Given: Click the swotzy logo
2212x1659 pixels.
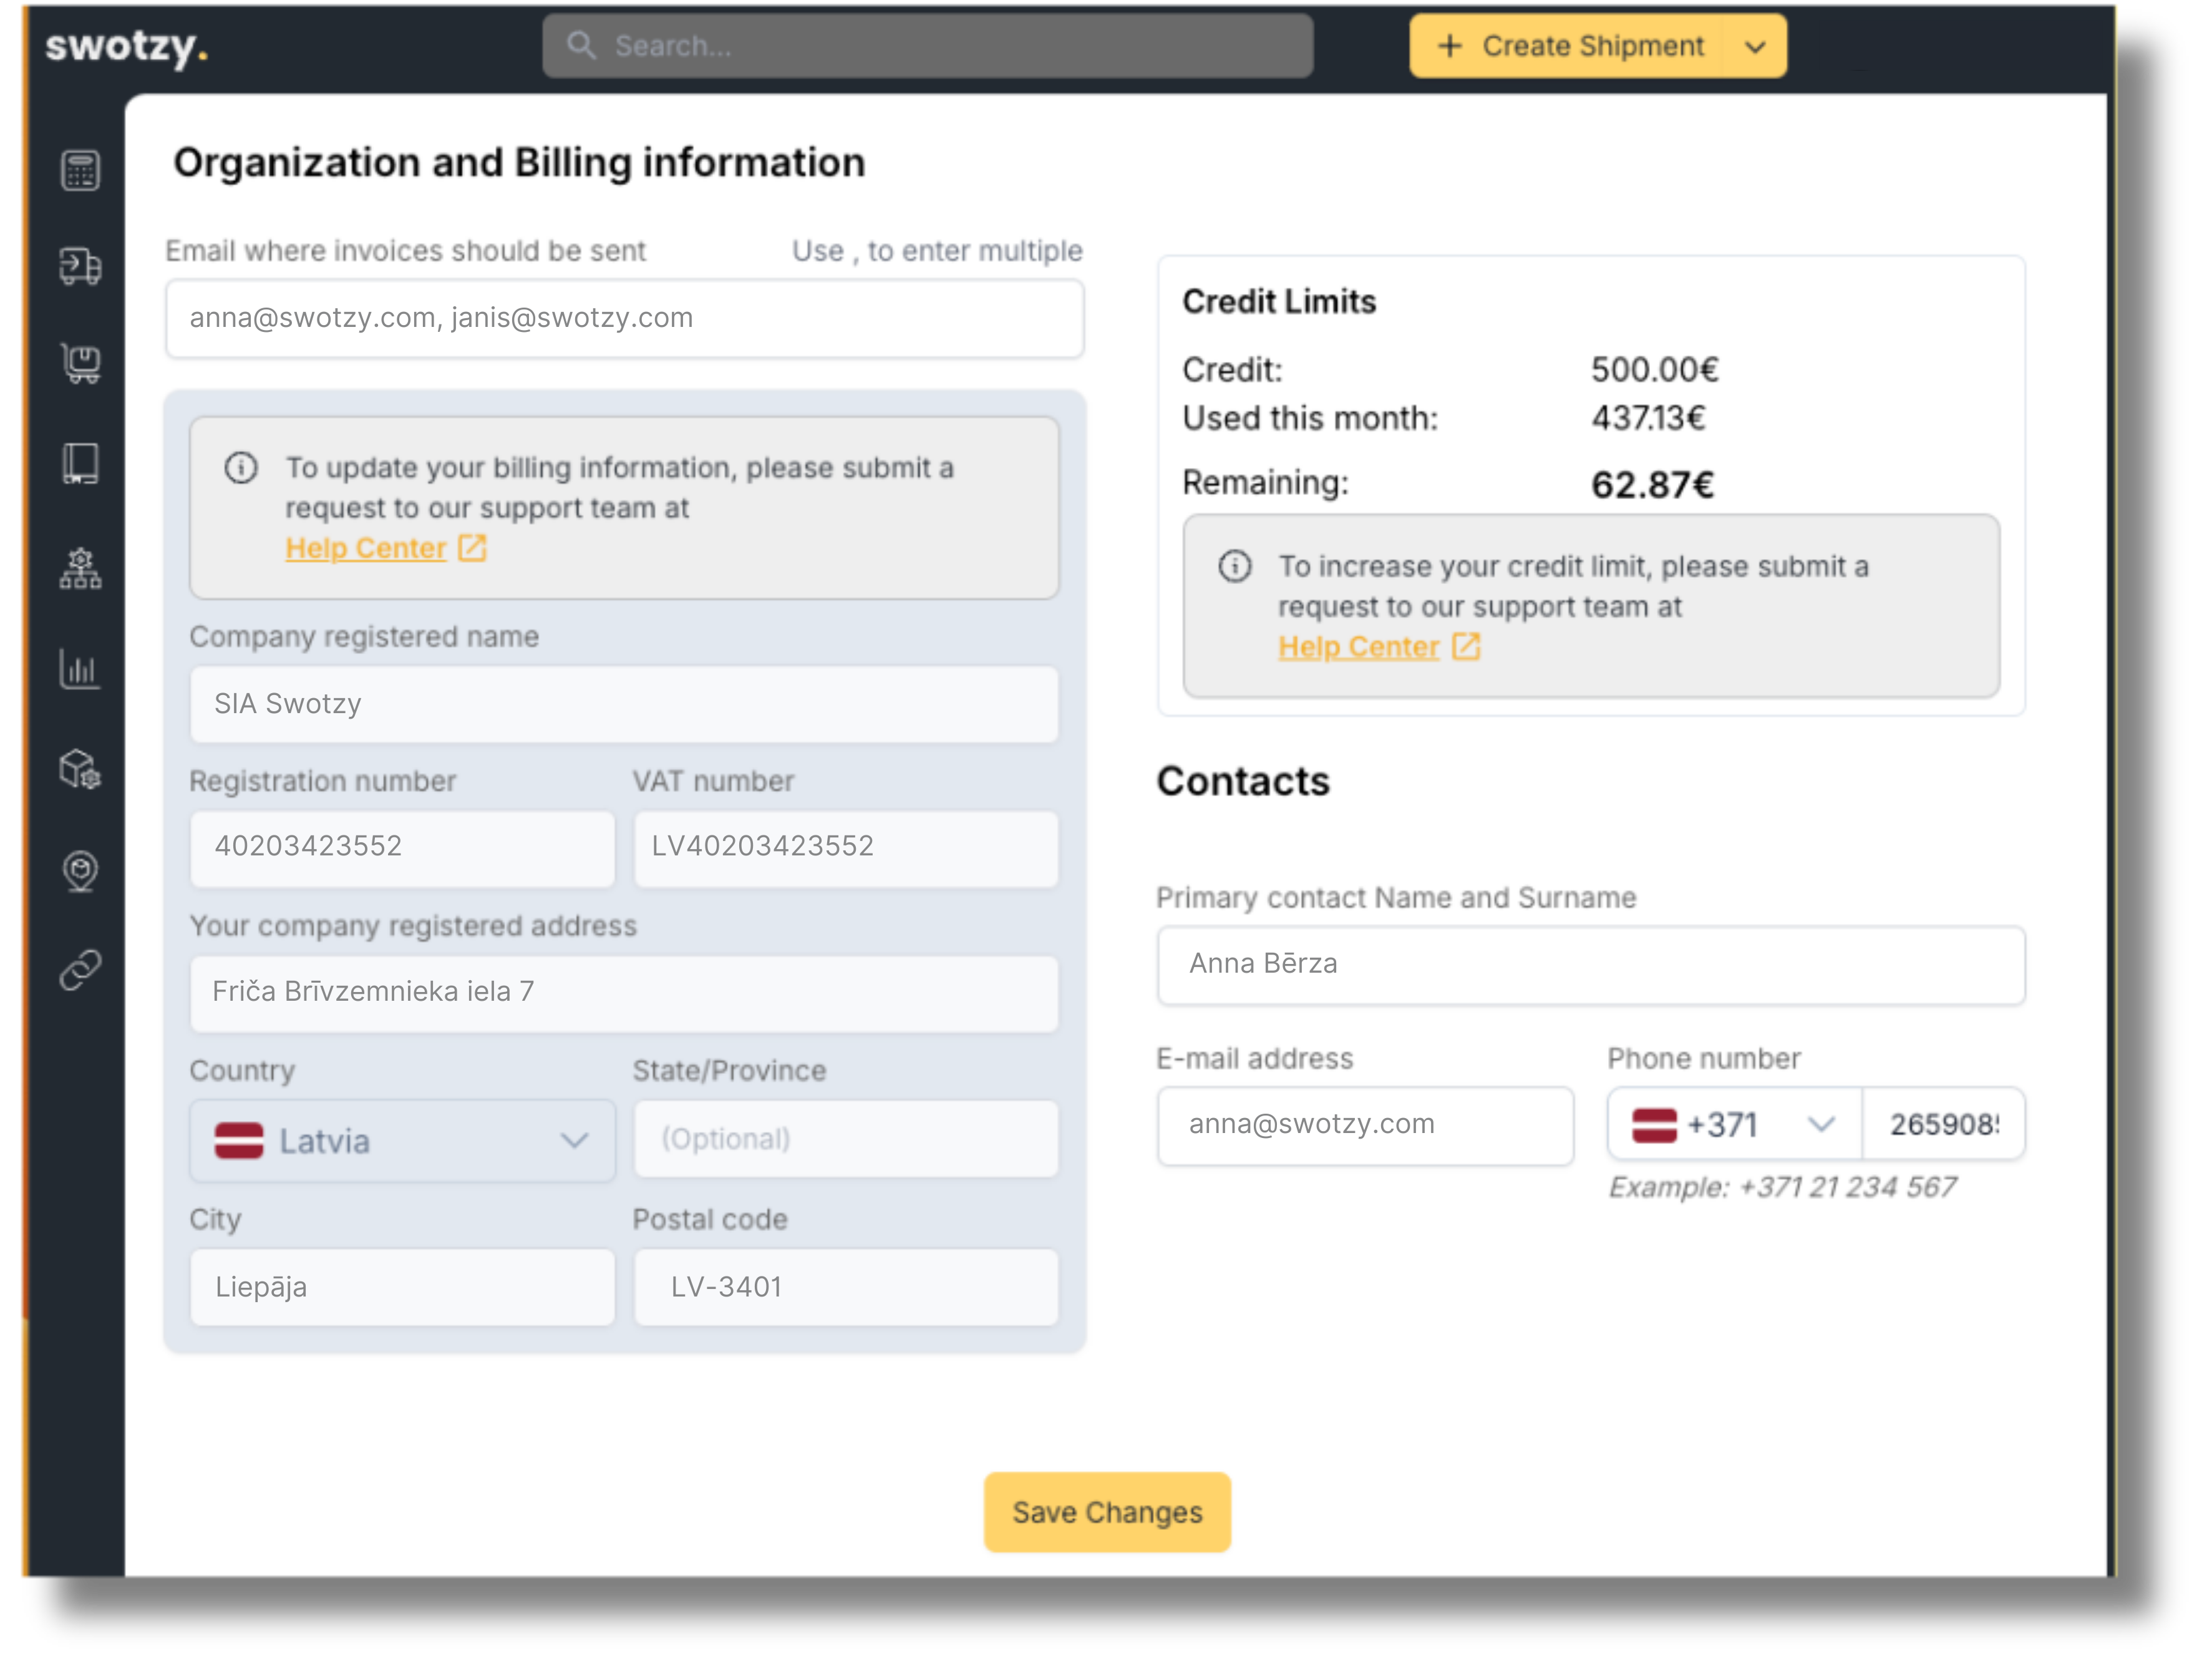Looking at the screenshot, I should coord(126,46).
